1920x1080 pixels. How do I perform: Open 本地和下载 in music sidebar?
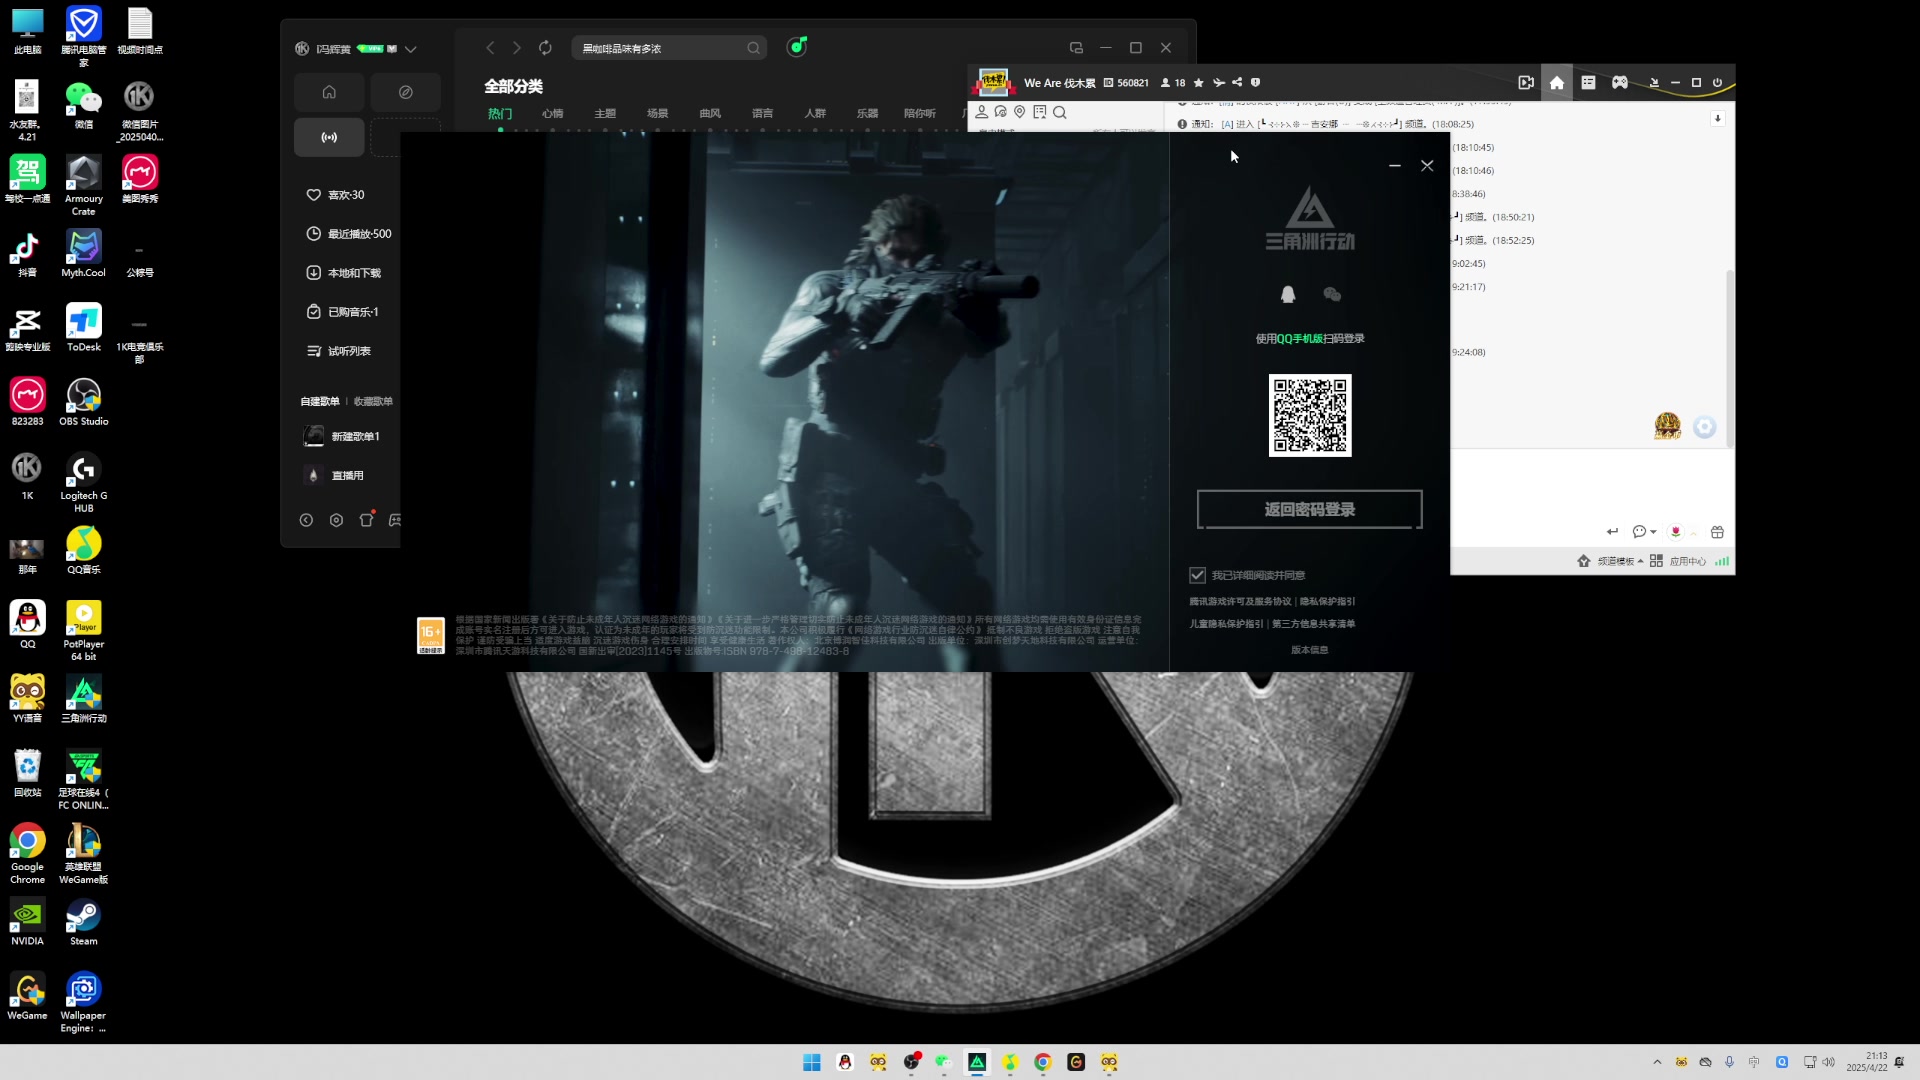[344, 273]
